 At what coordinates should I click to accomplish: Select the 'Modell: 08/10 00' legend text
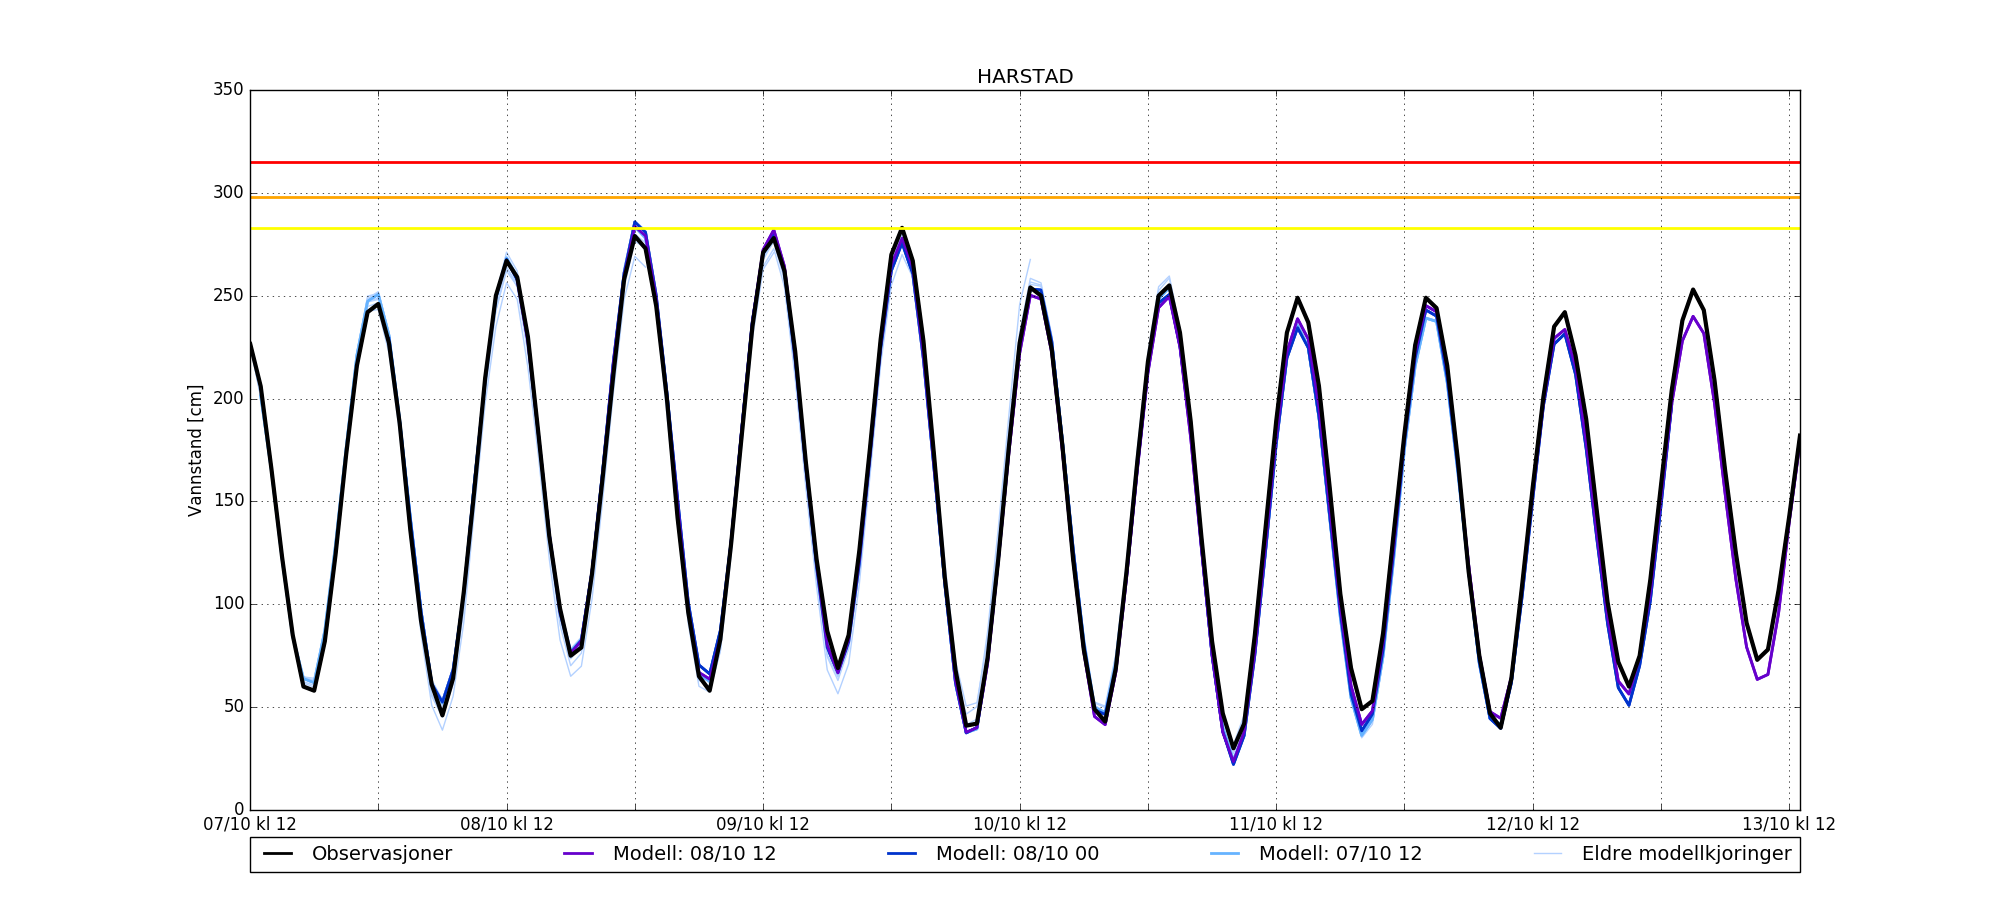(1016, 854)
